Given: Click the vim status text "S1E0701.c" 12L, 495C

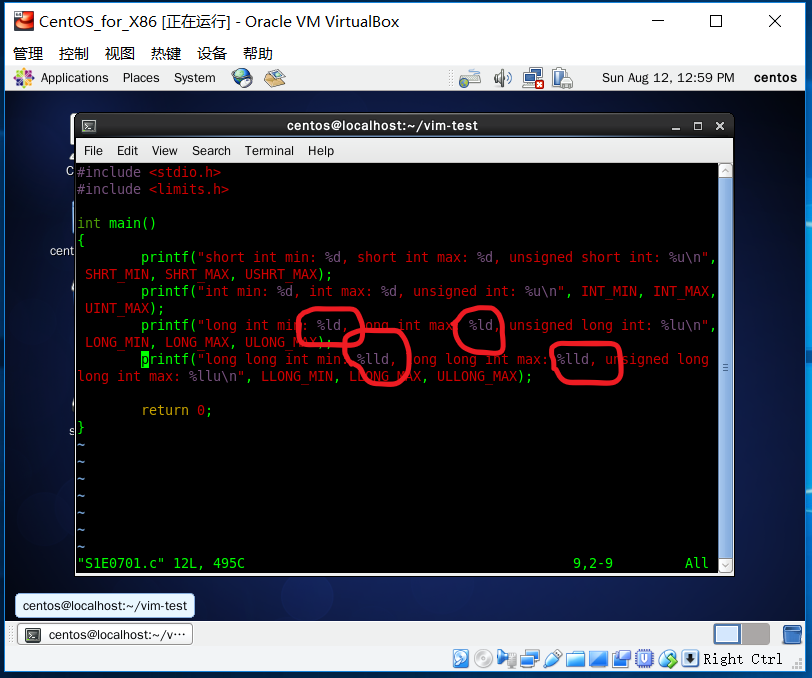Looking at the screenshot, I should [x=161, y=563].
